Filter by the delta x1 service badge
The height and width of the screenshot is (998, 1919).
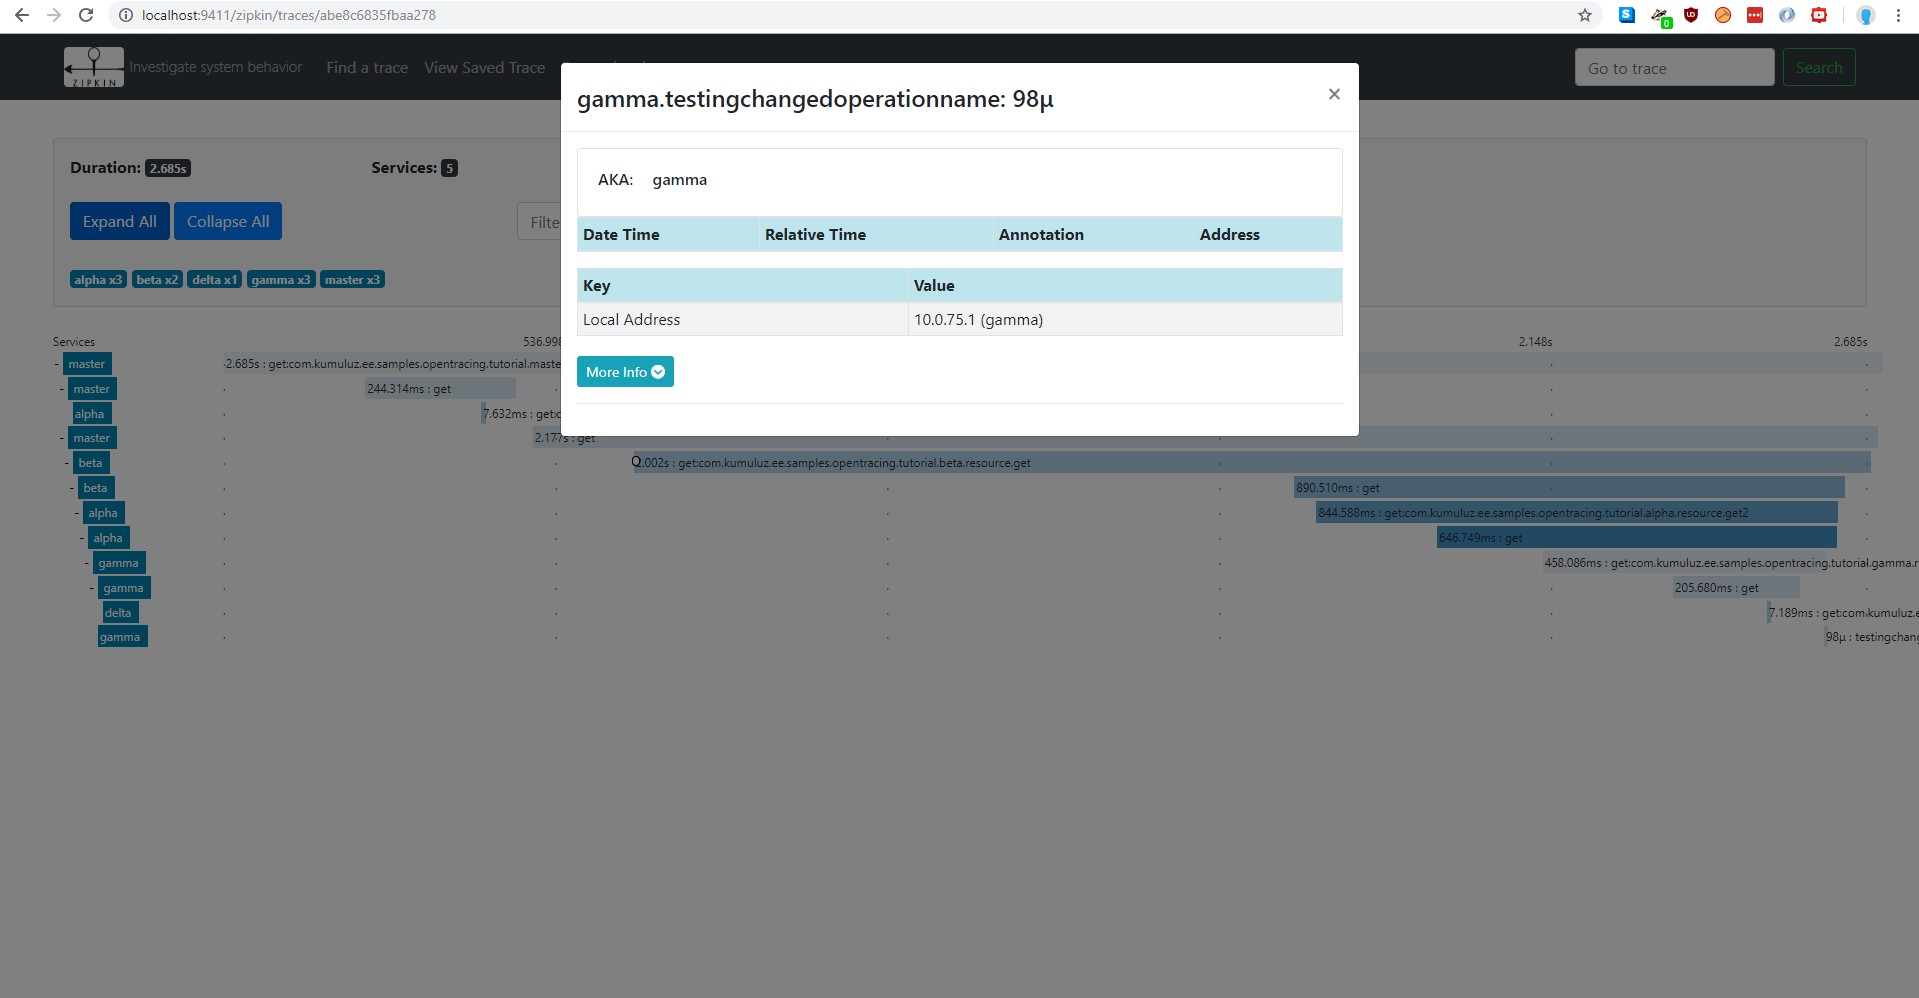click(x=215, y=280)
